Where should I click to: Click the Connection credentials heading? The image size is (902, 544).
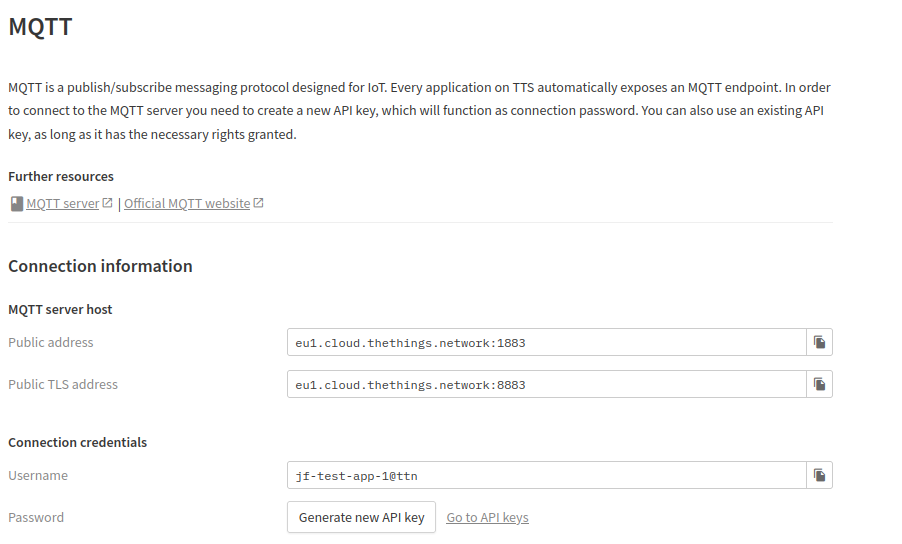click(78, 442)
